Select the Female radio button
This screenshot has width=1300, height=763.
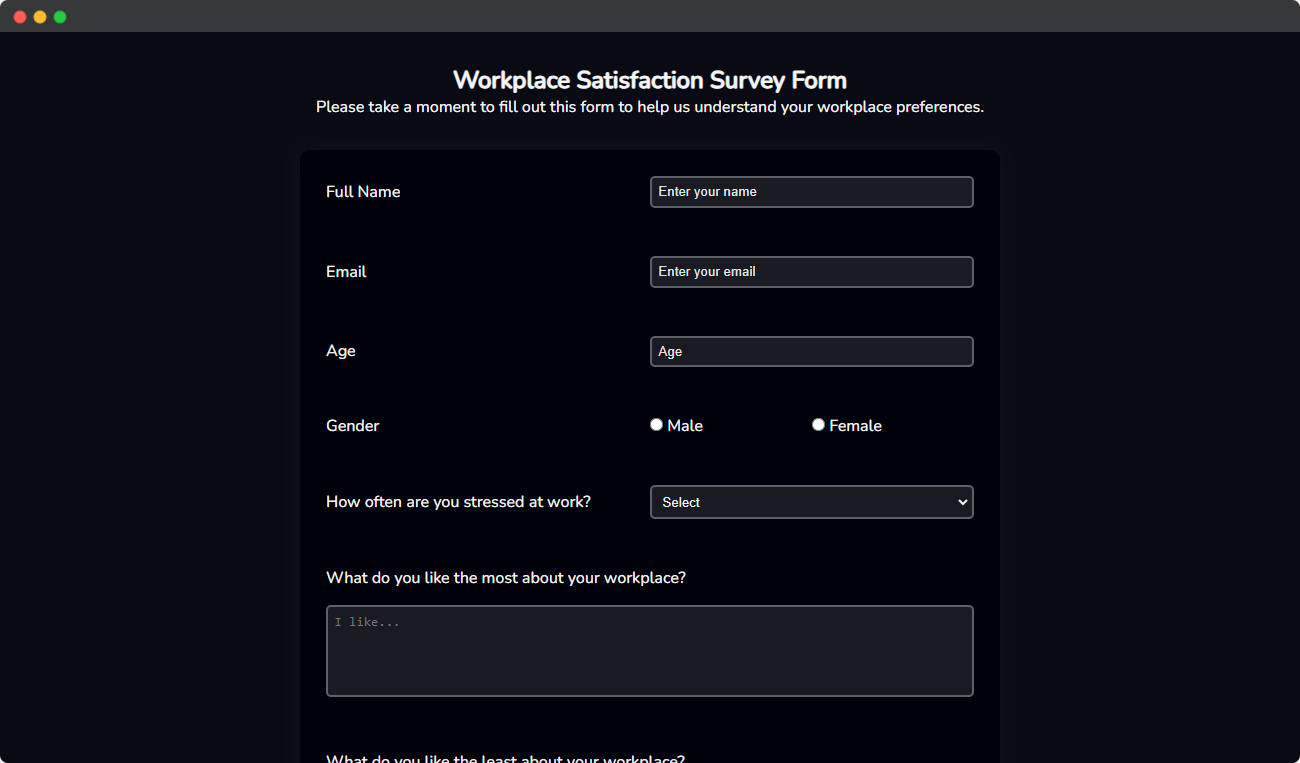point(819,425)
